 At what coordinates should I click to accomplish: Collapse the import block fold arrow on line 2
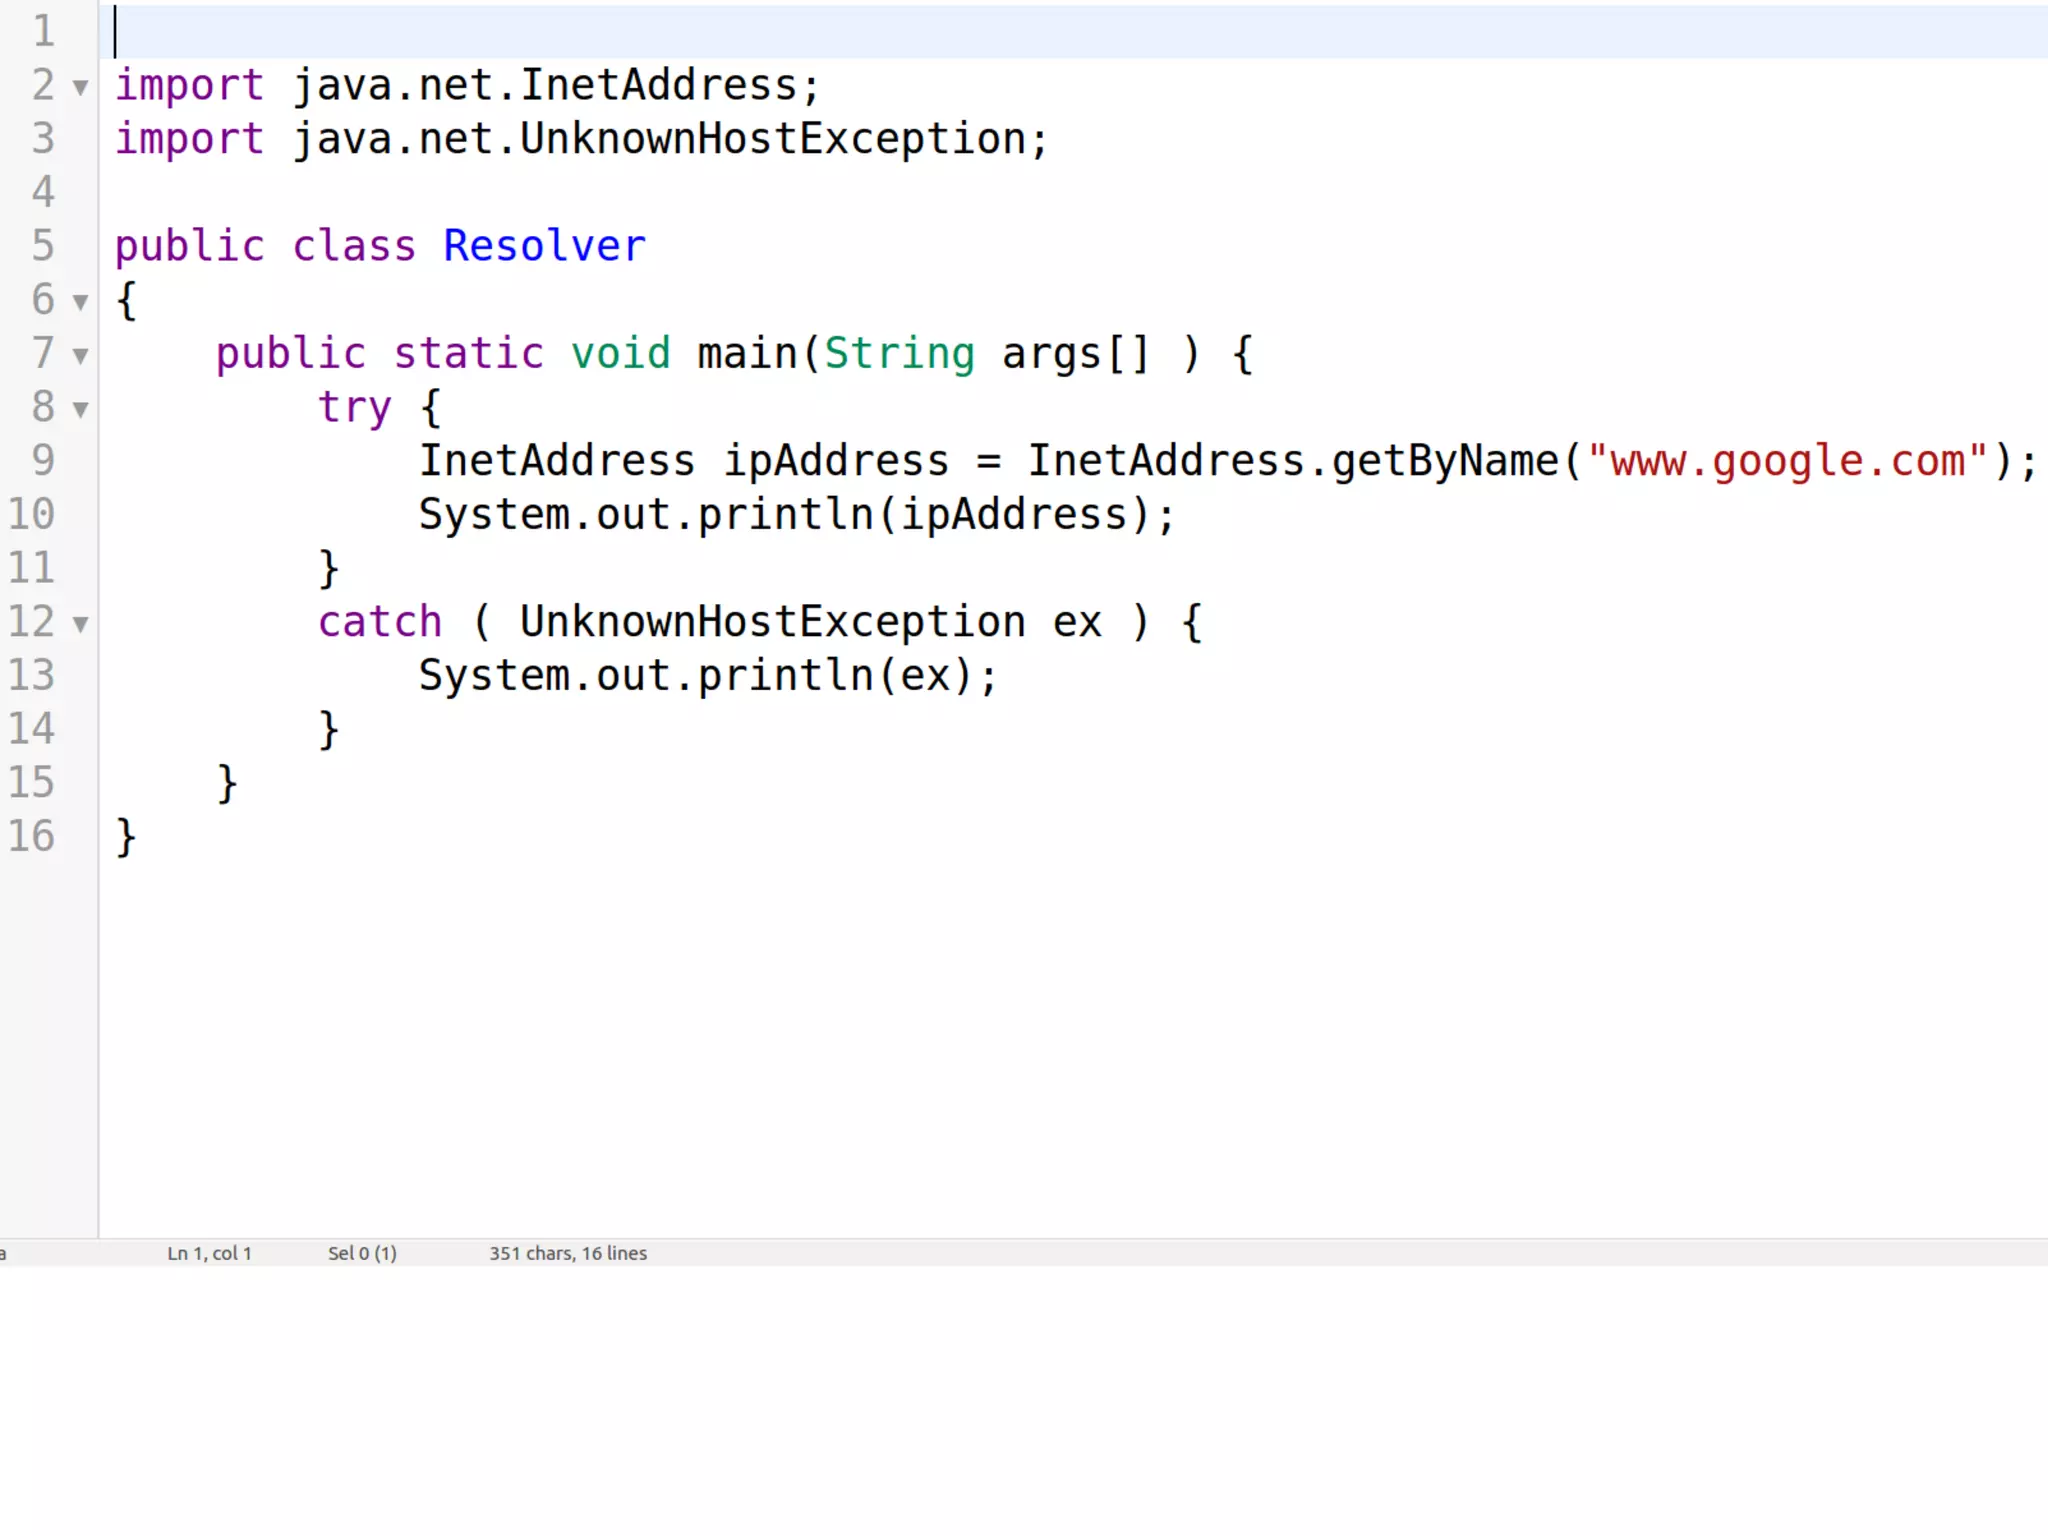(x=81, y=88)
